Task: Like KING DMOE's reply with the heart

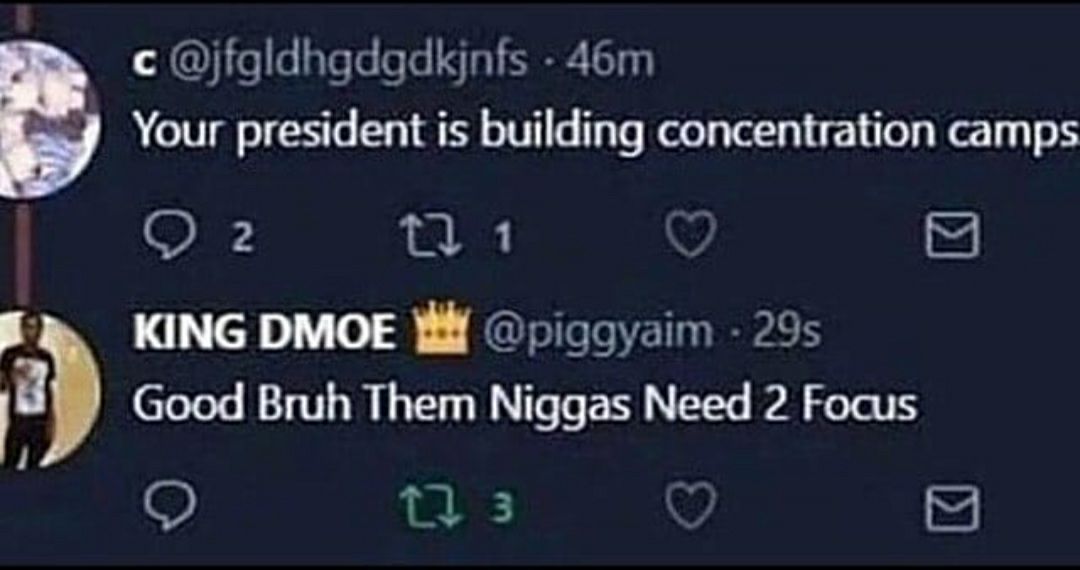Action: tap(692, 507)
